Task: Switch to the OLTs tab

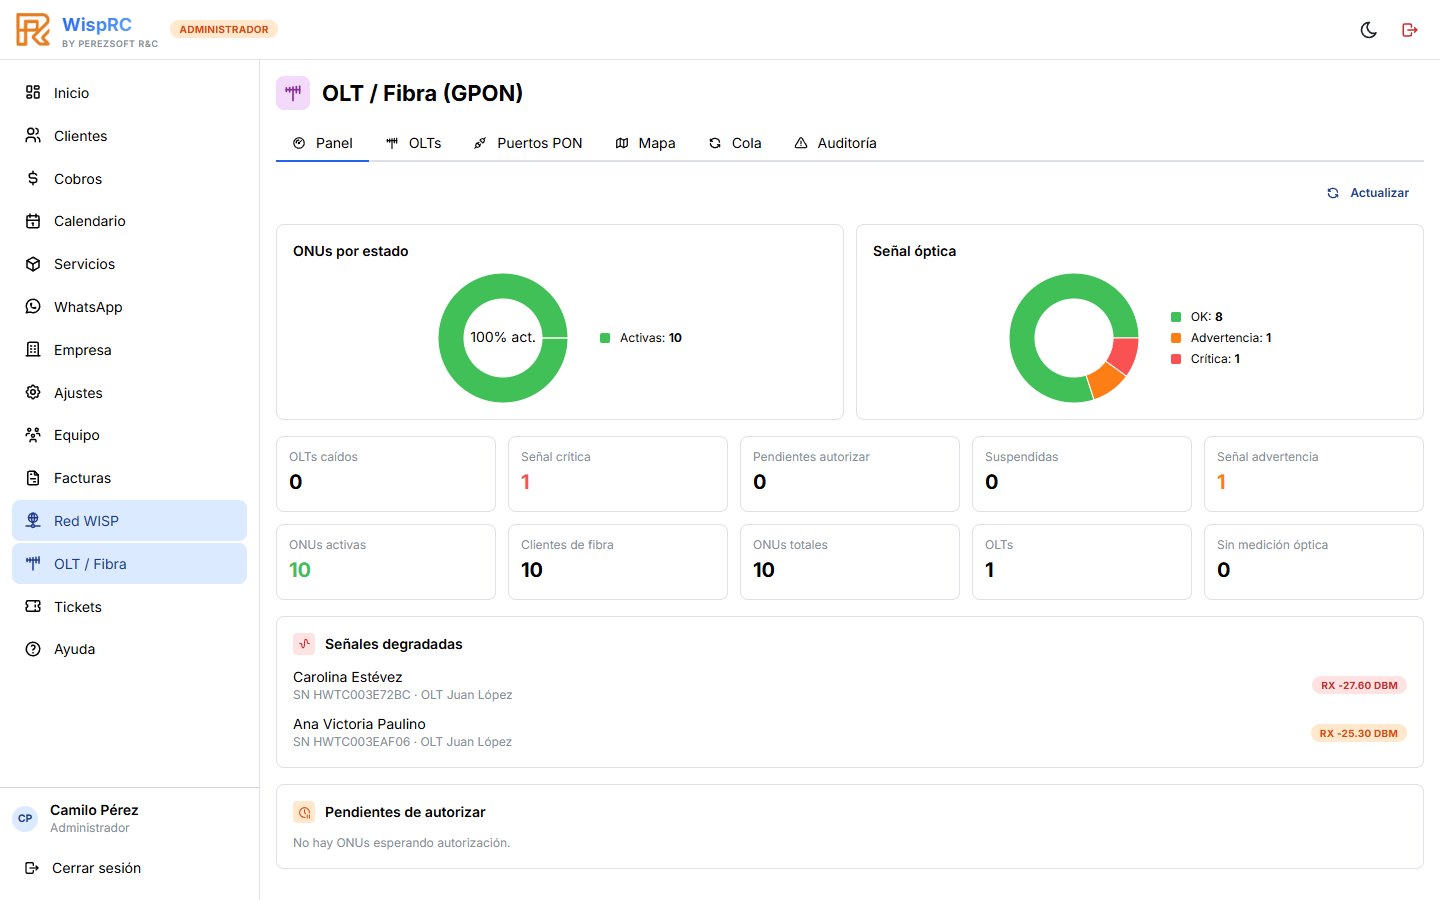Action: point(414,143)
